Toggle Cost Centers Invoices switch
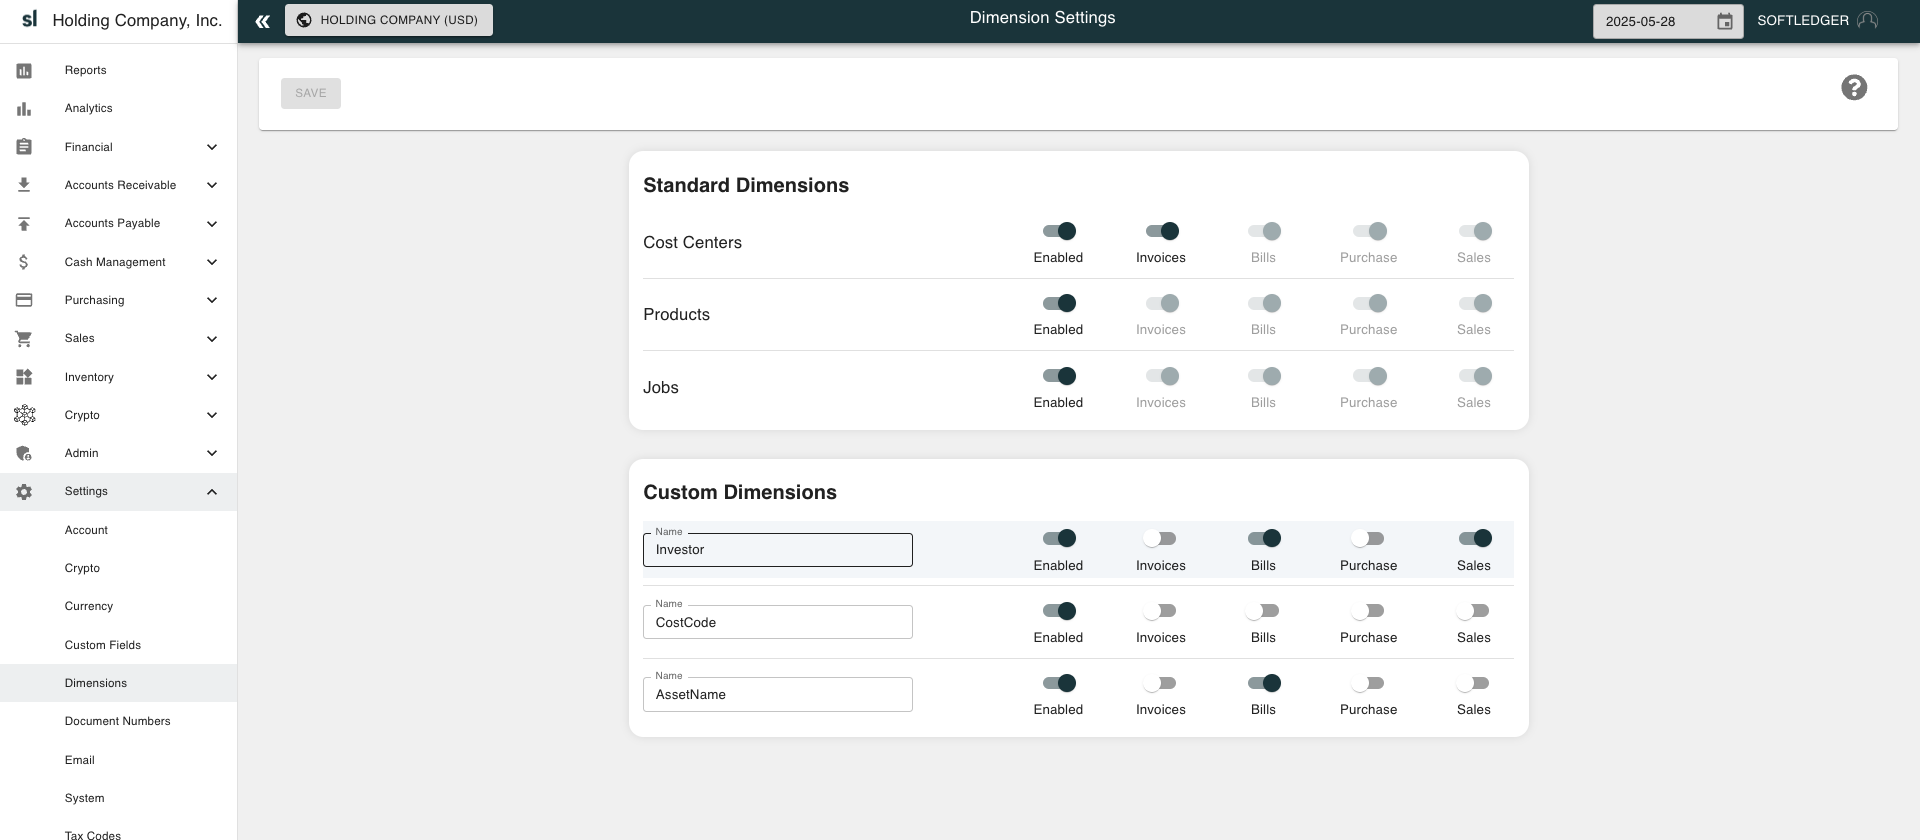Screen dimensions: 1920x840 click(1162, 231)
